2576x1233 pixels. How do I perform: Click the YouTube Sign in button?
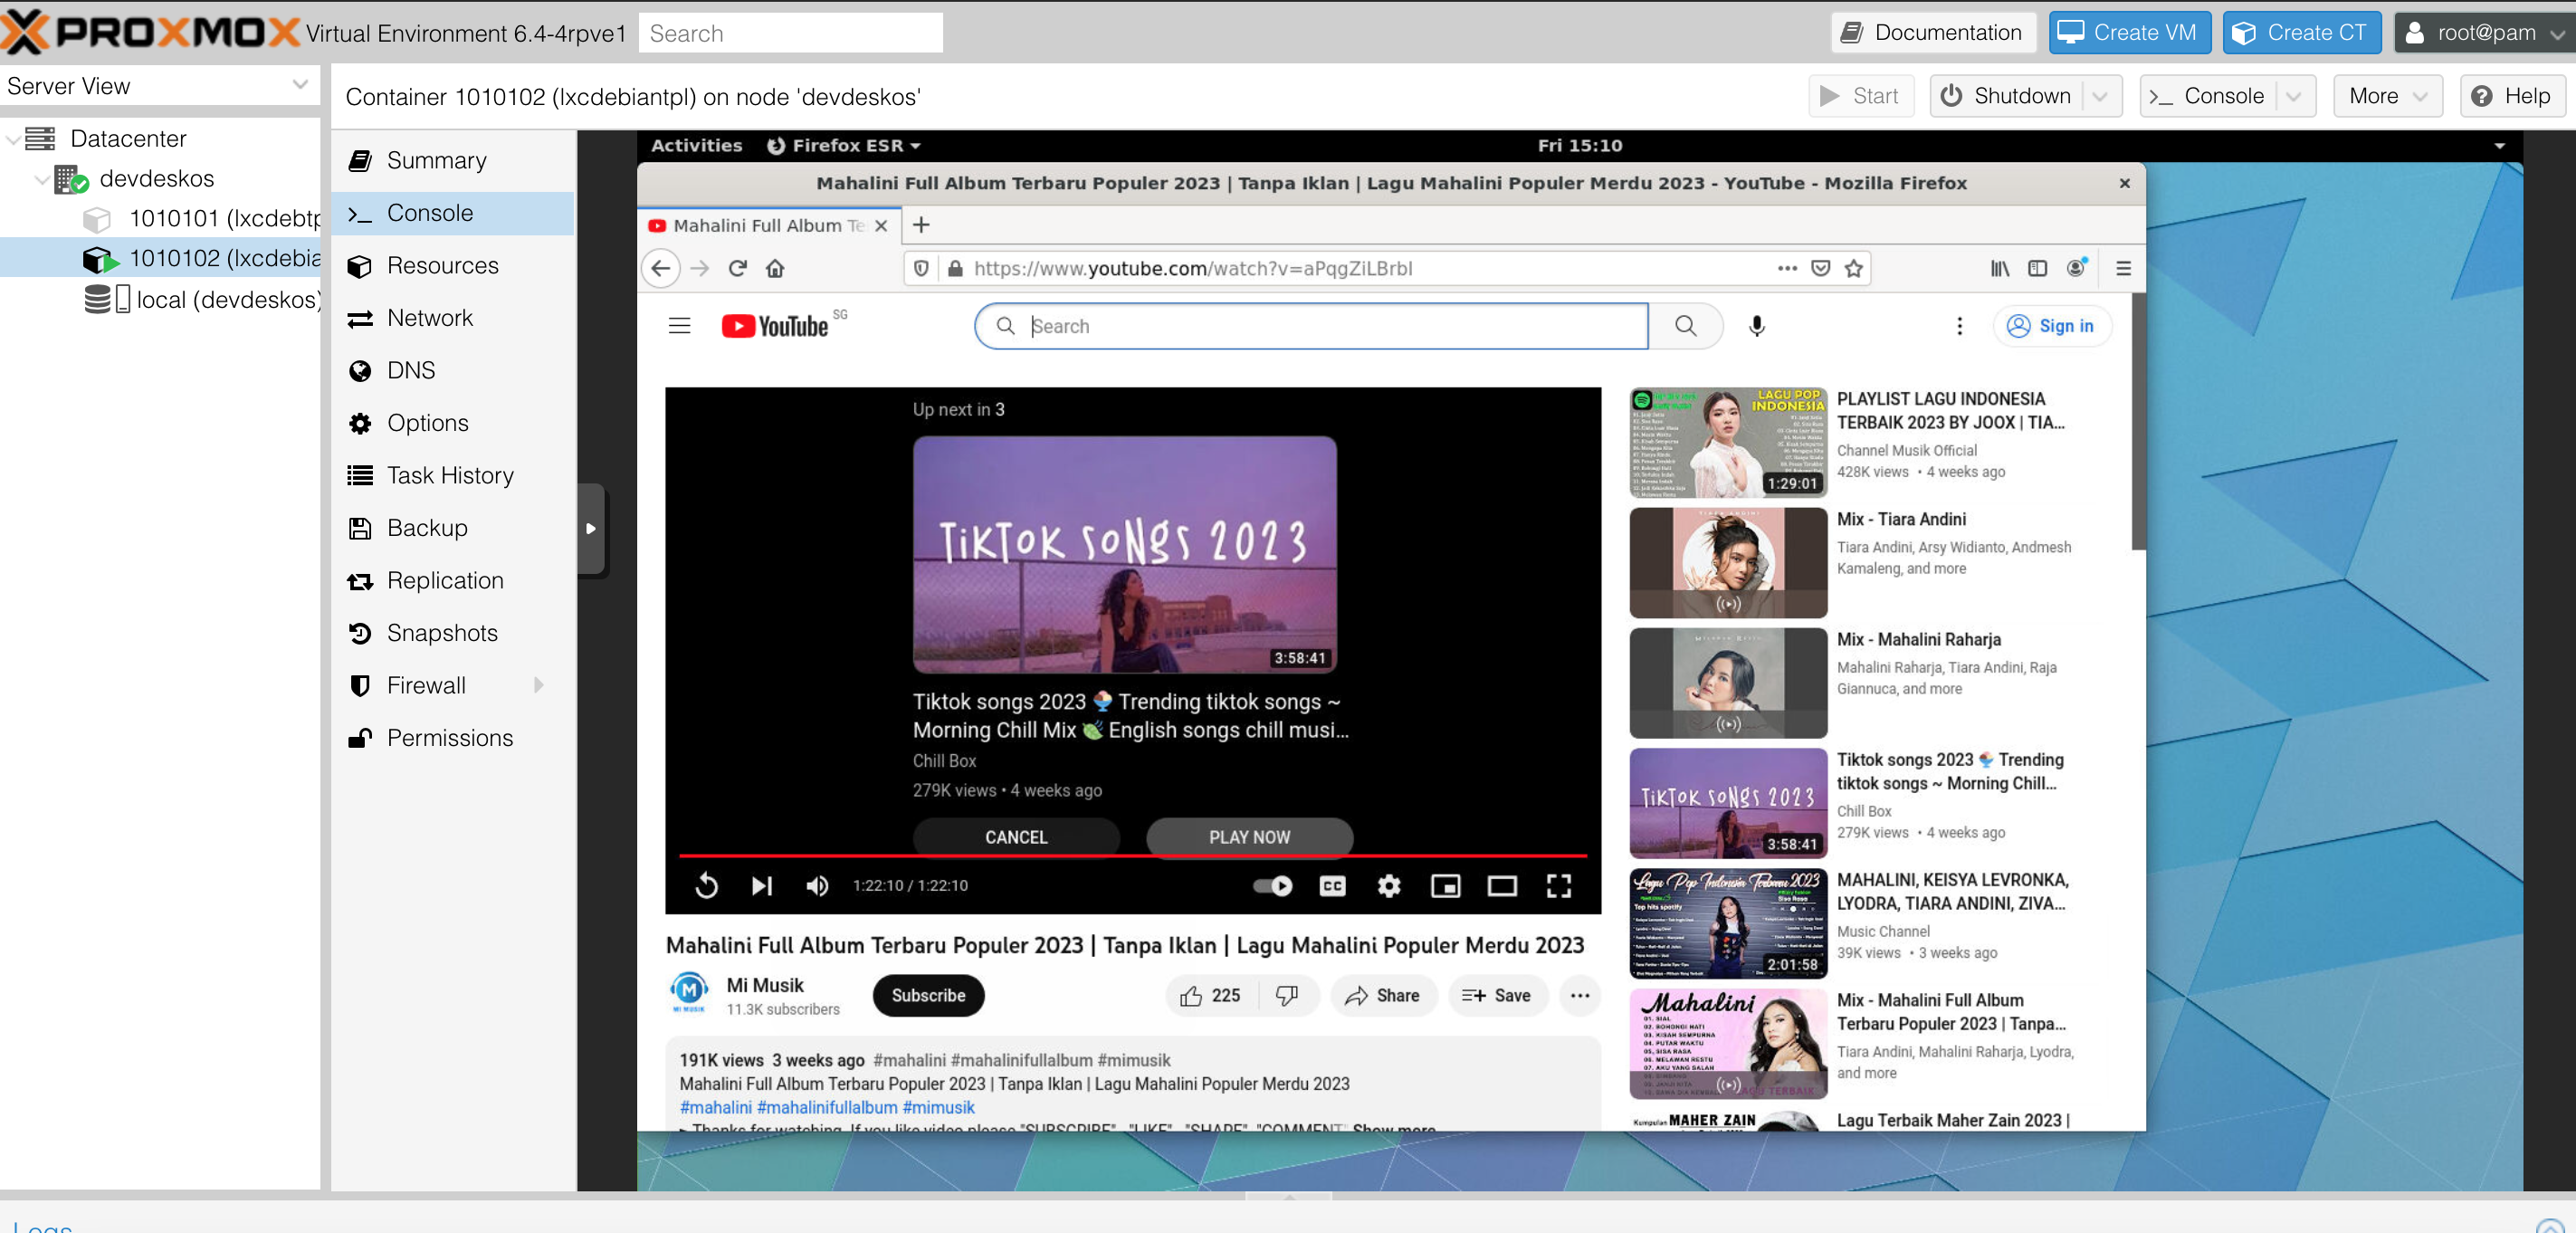[x=2052, y=326]
